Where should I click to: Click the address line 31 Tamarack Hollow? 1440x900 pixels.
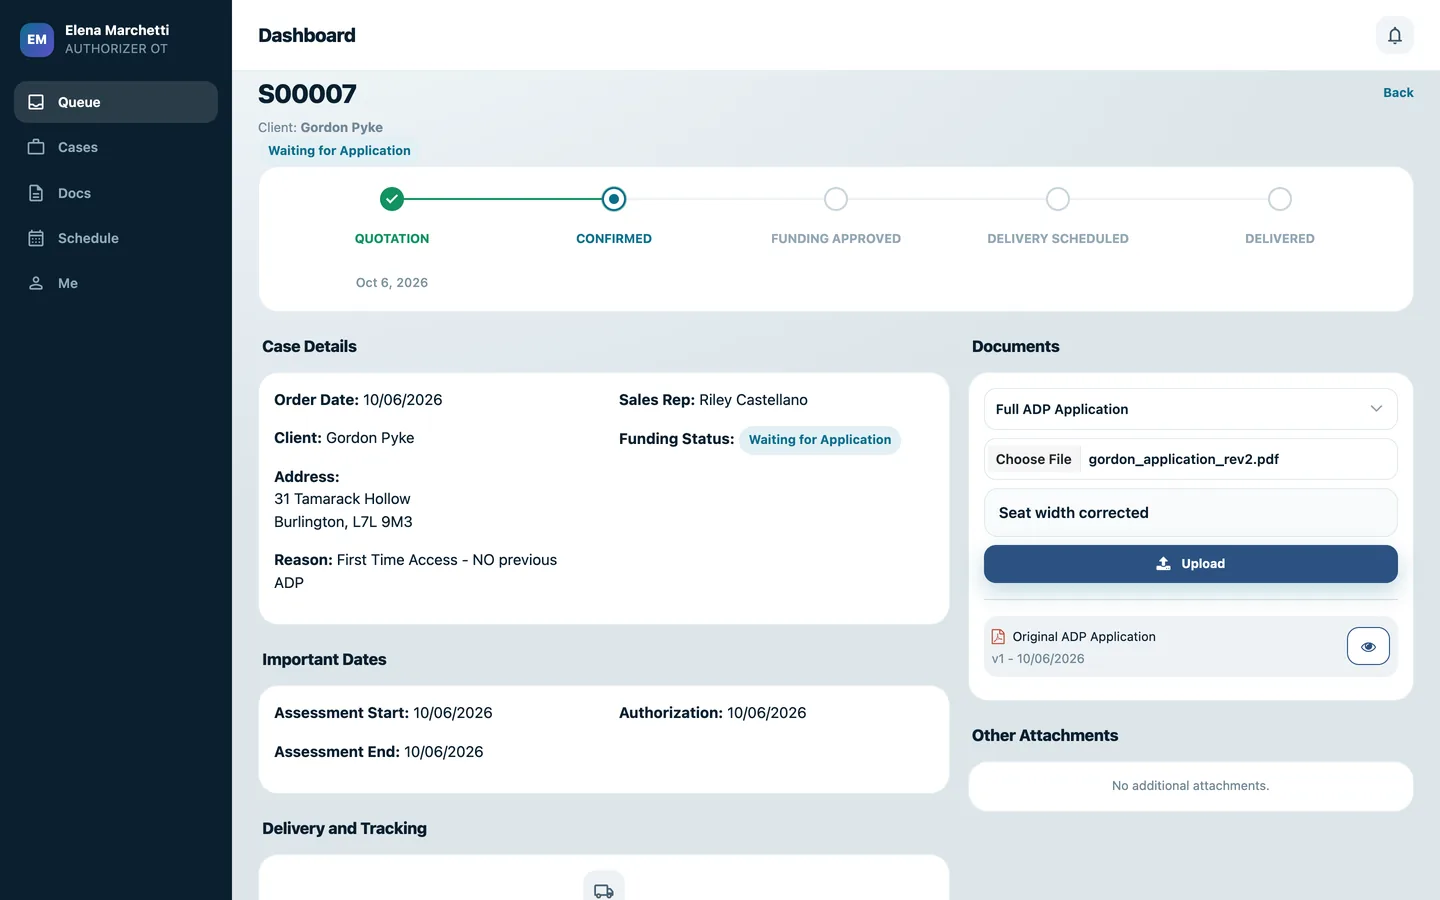click(342, 499)
